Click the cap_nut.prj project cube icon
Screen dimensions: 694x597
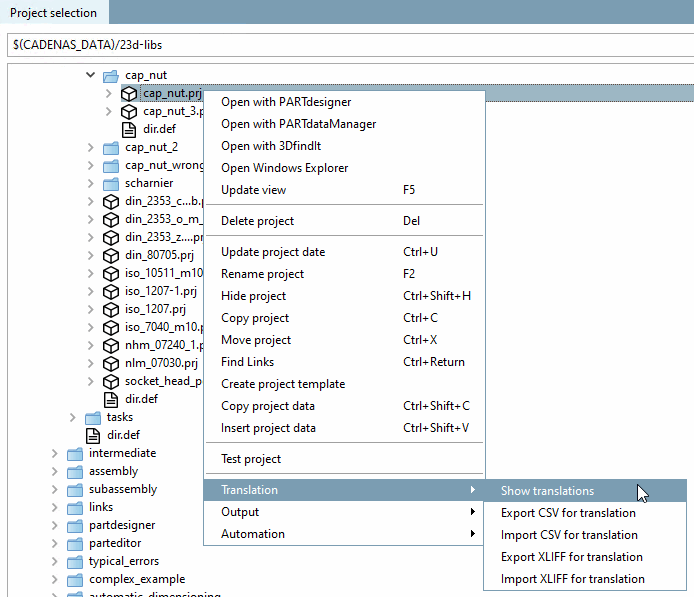(128, 93)
